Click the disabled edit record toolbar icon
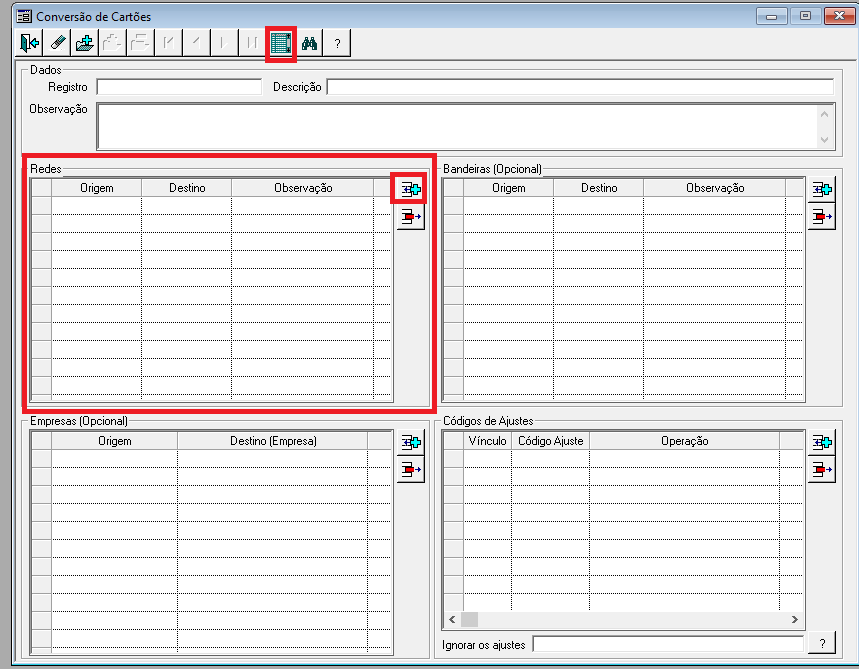 pyautogui.click(x=112, y=43)
